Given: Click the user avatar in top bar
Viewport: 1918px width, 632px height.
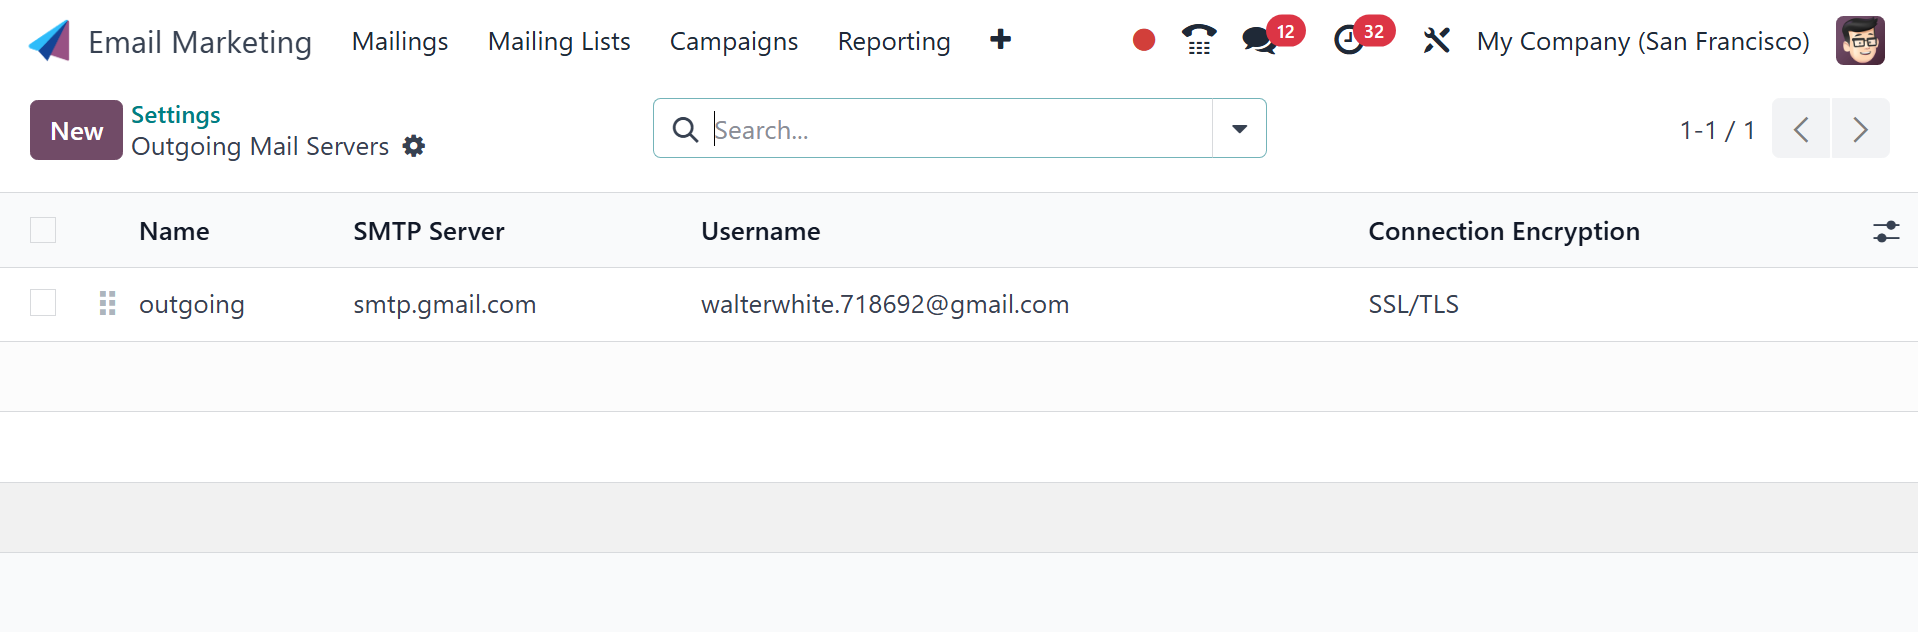Looking at the screenshot, I should tap(1860, 41).
